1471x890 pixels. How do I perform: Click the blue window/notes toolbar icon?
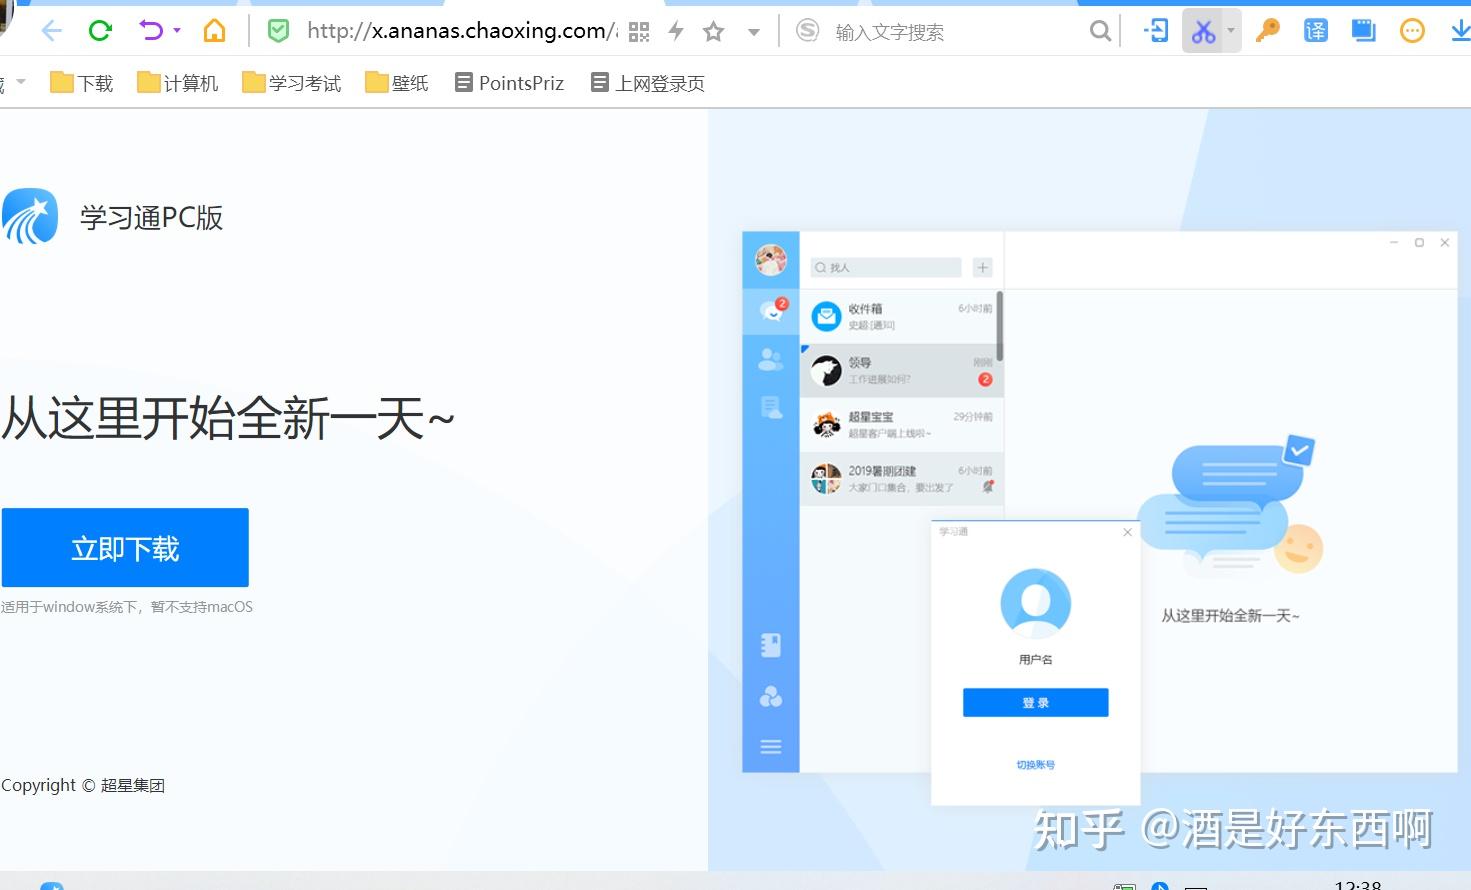coord(1363,31)
